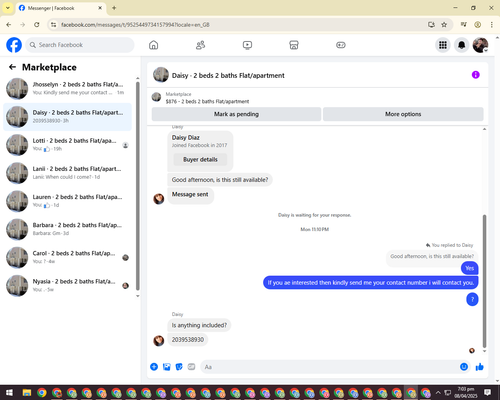
Task: Open the Lanii conversation
Action: [67, 173]
